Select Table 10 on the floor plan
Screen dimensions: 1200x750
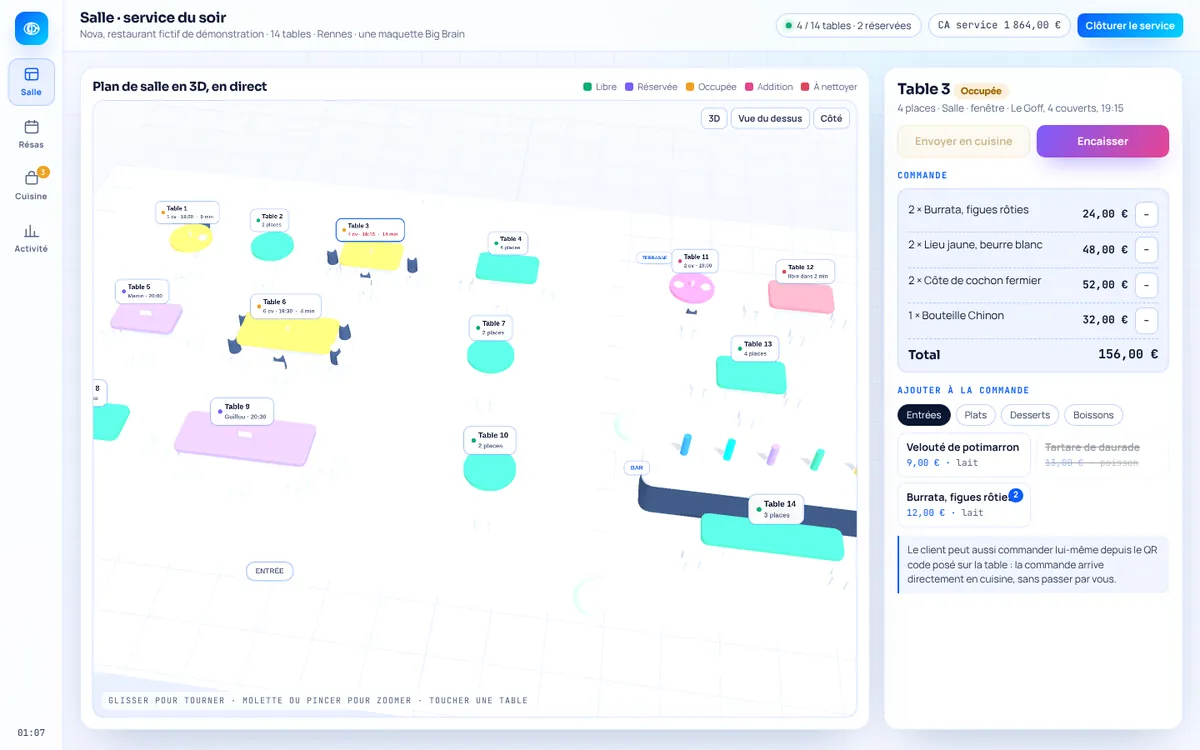[490, 440]
